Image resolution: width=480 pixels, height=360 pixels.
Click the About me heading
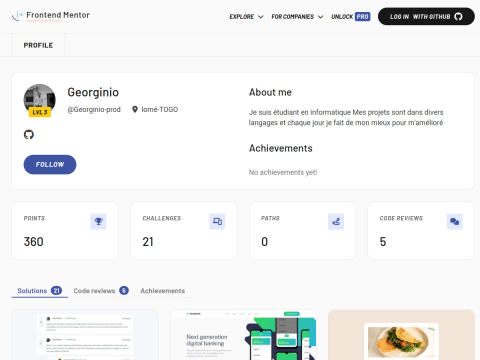click(270, 92)
